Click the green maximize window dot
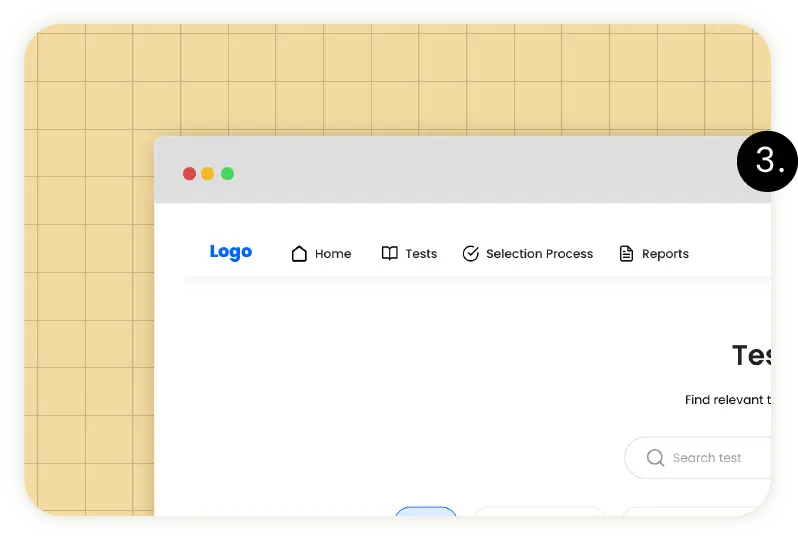The width and height of the screenshot is (798, 540). click(227, 174)
